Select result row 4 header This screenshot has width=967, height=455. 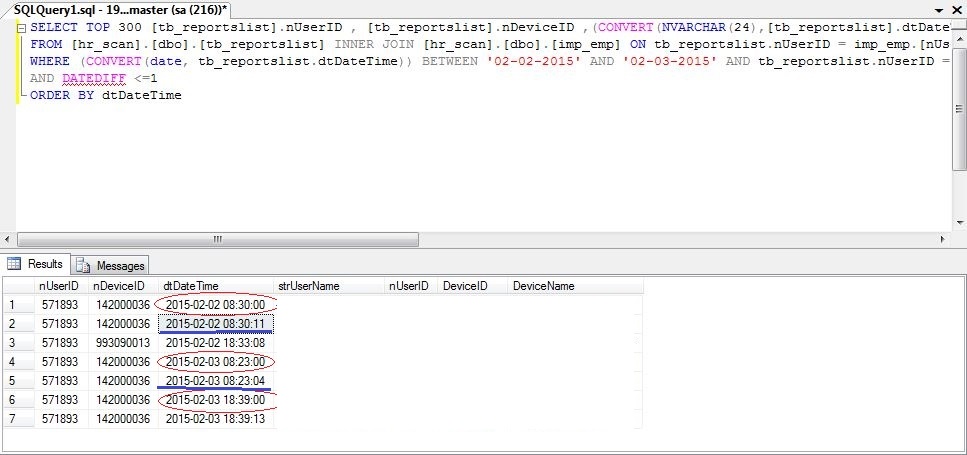point(19,362)
